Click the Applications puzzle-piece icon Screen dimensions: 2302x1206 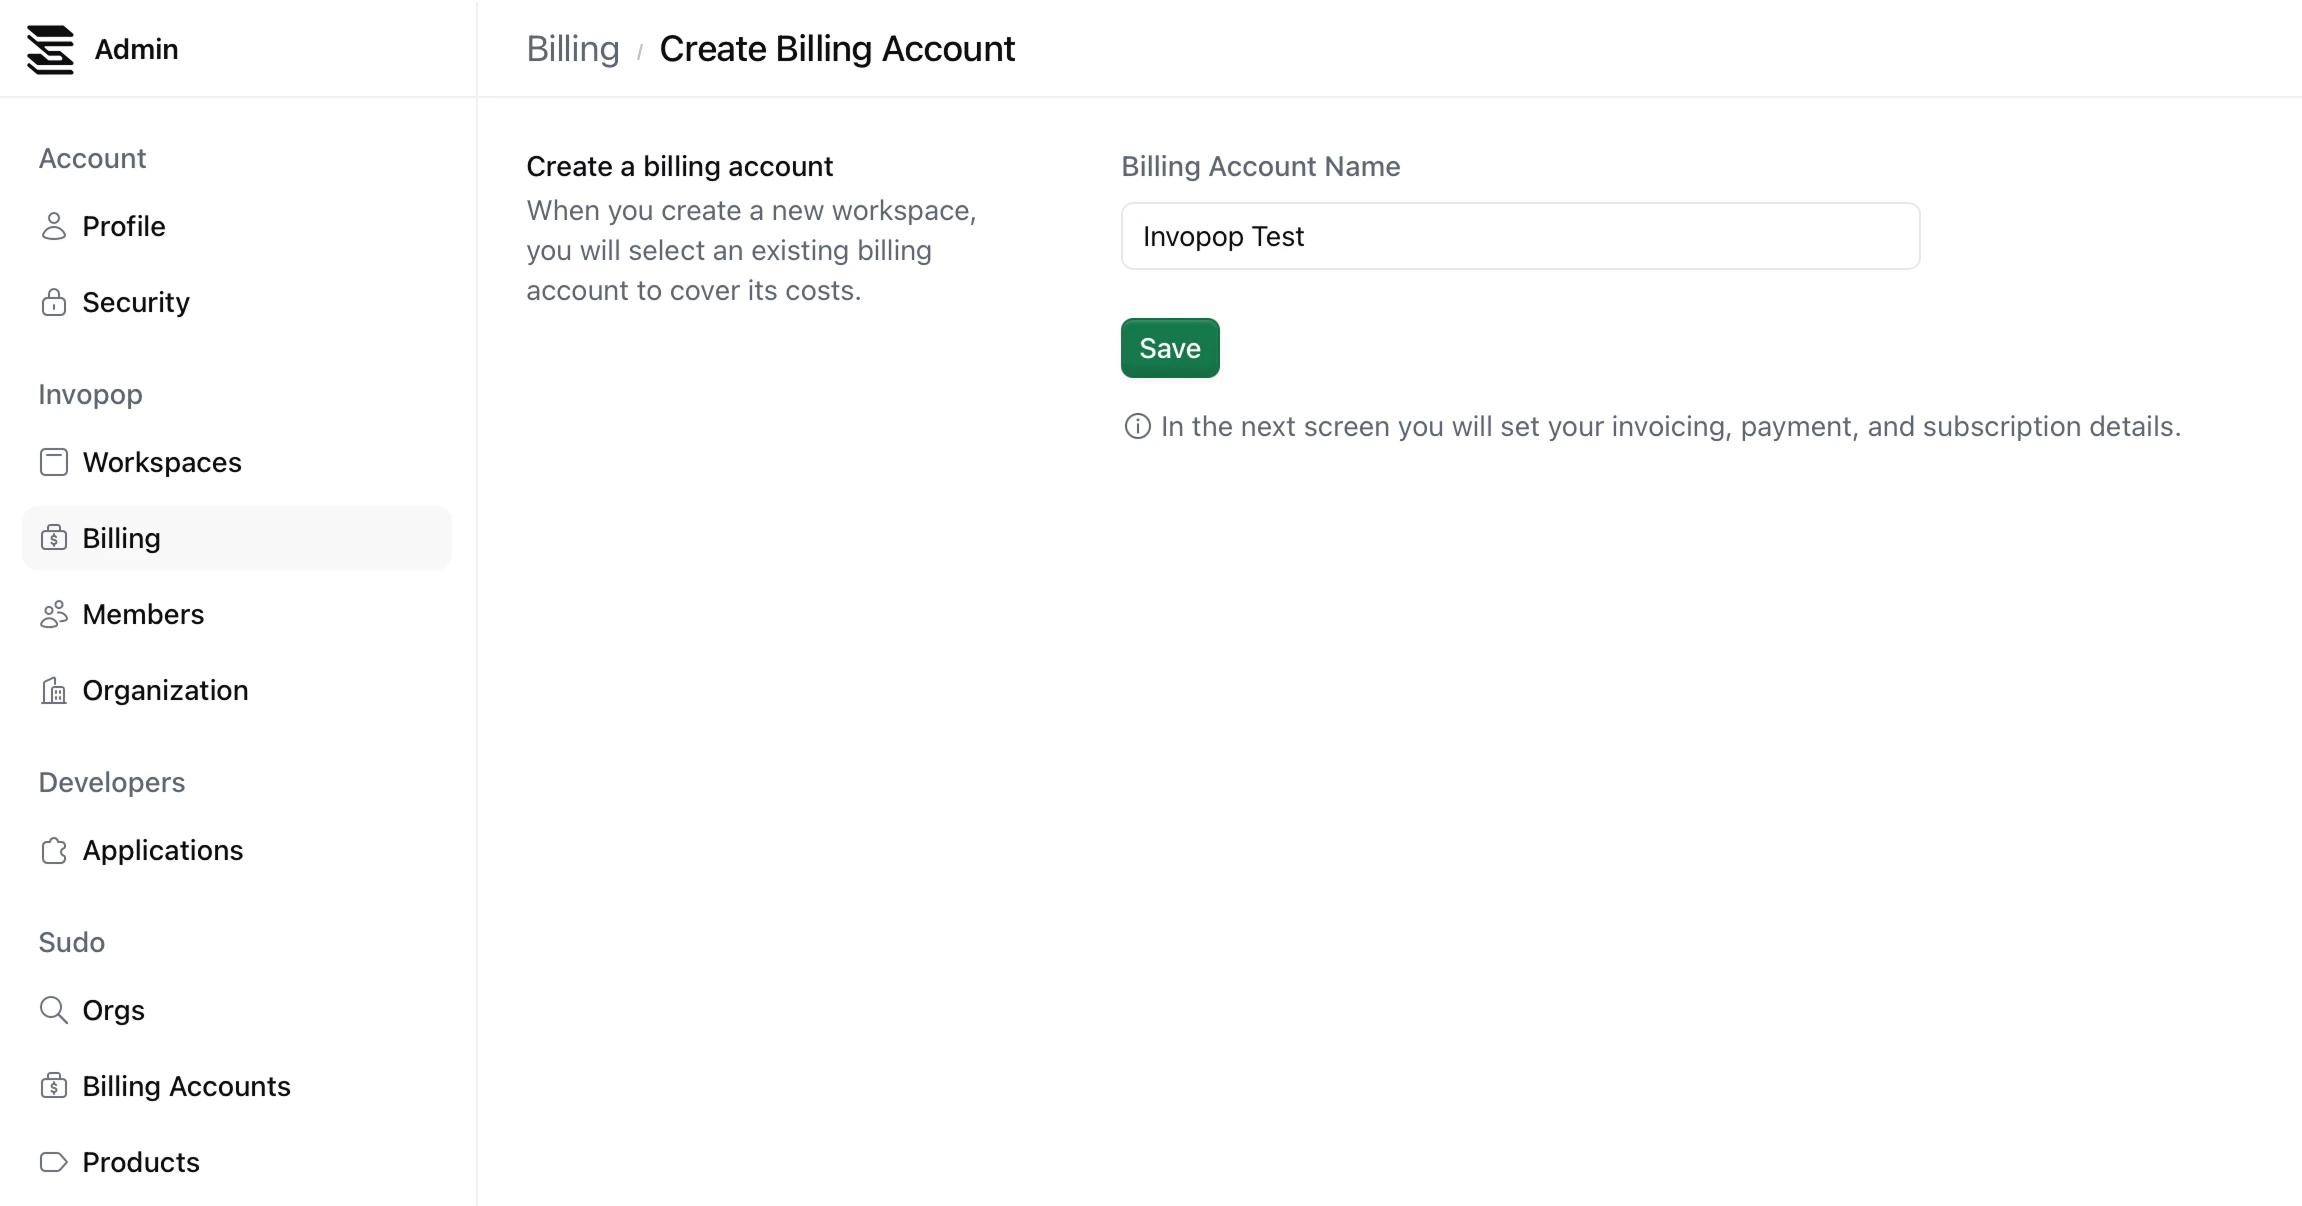point(54,850)
